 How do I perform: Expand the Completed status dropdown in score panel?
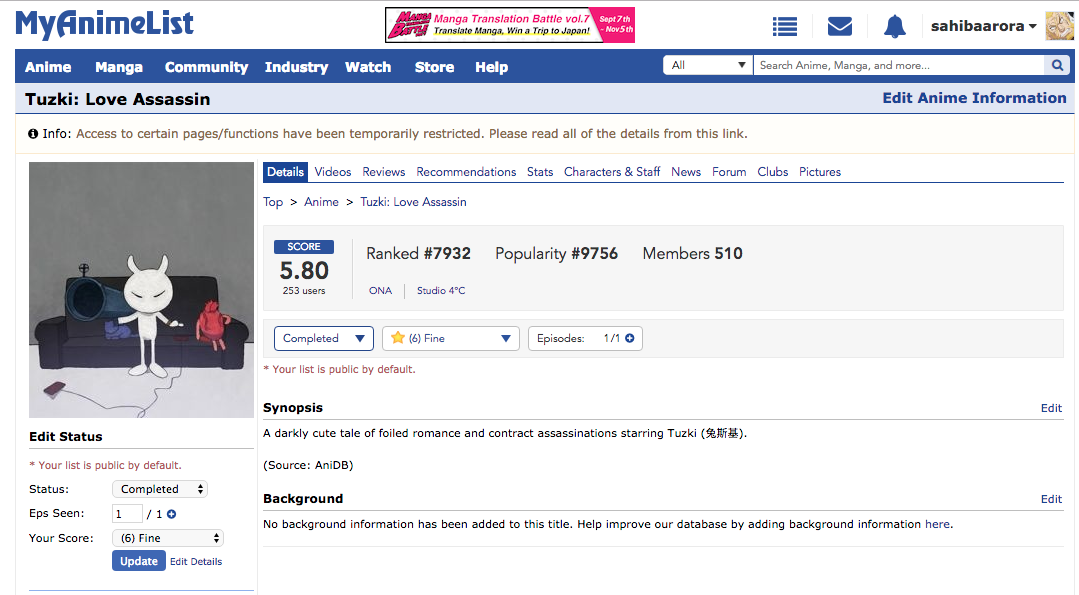[x=323, y=339]
